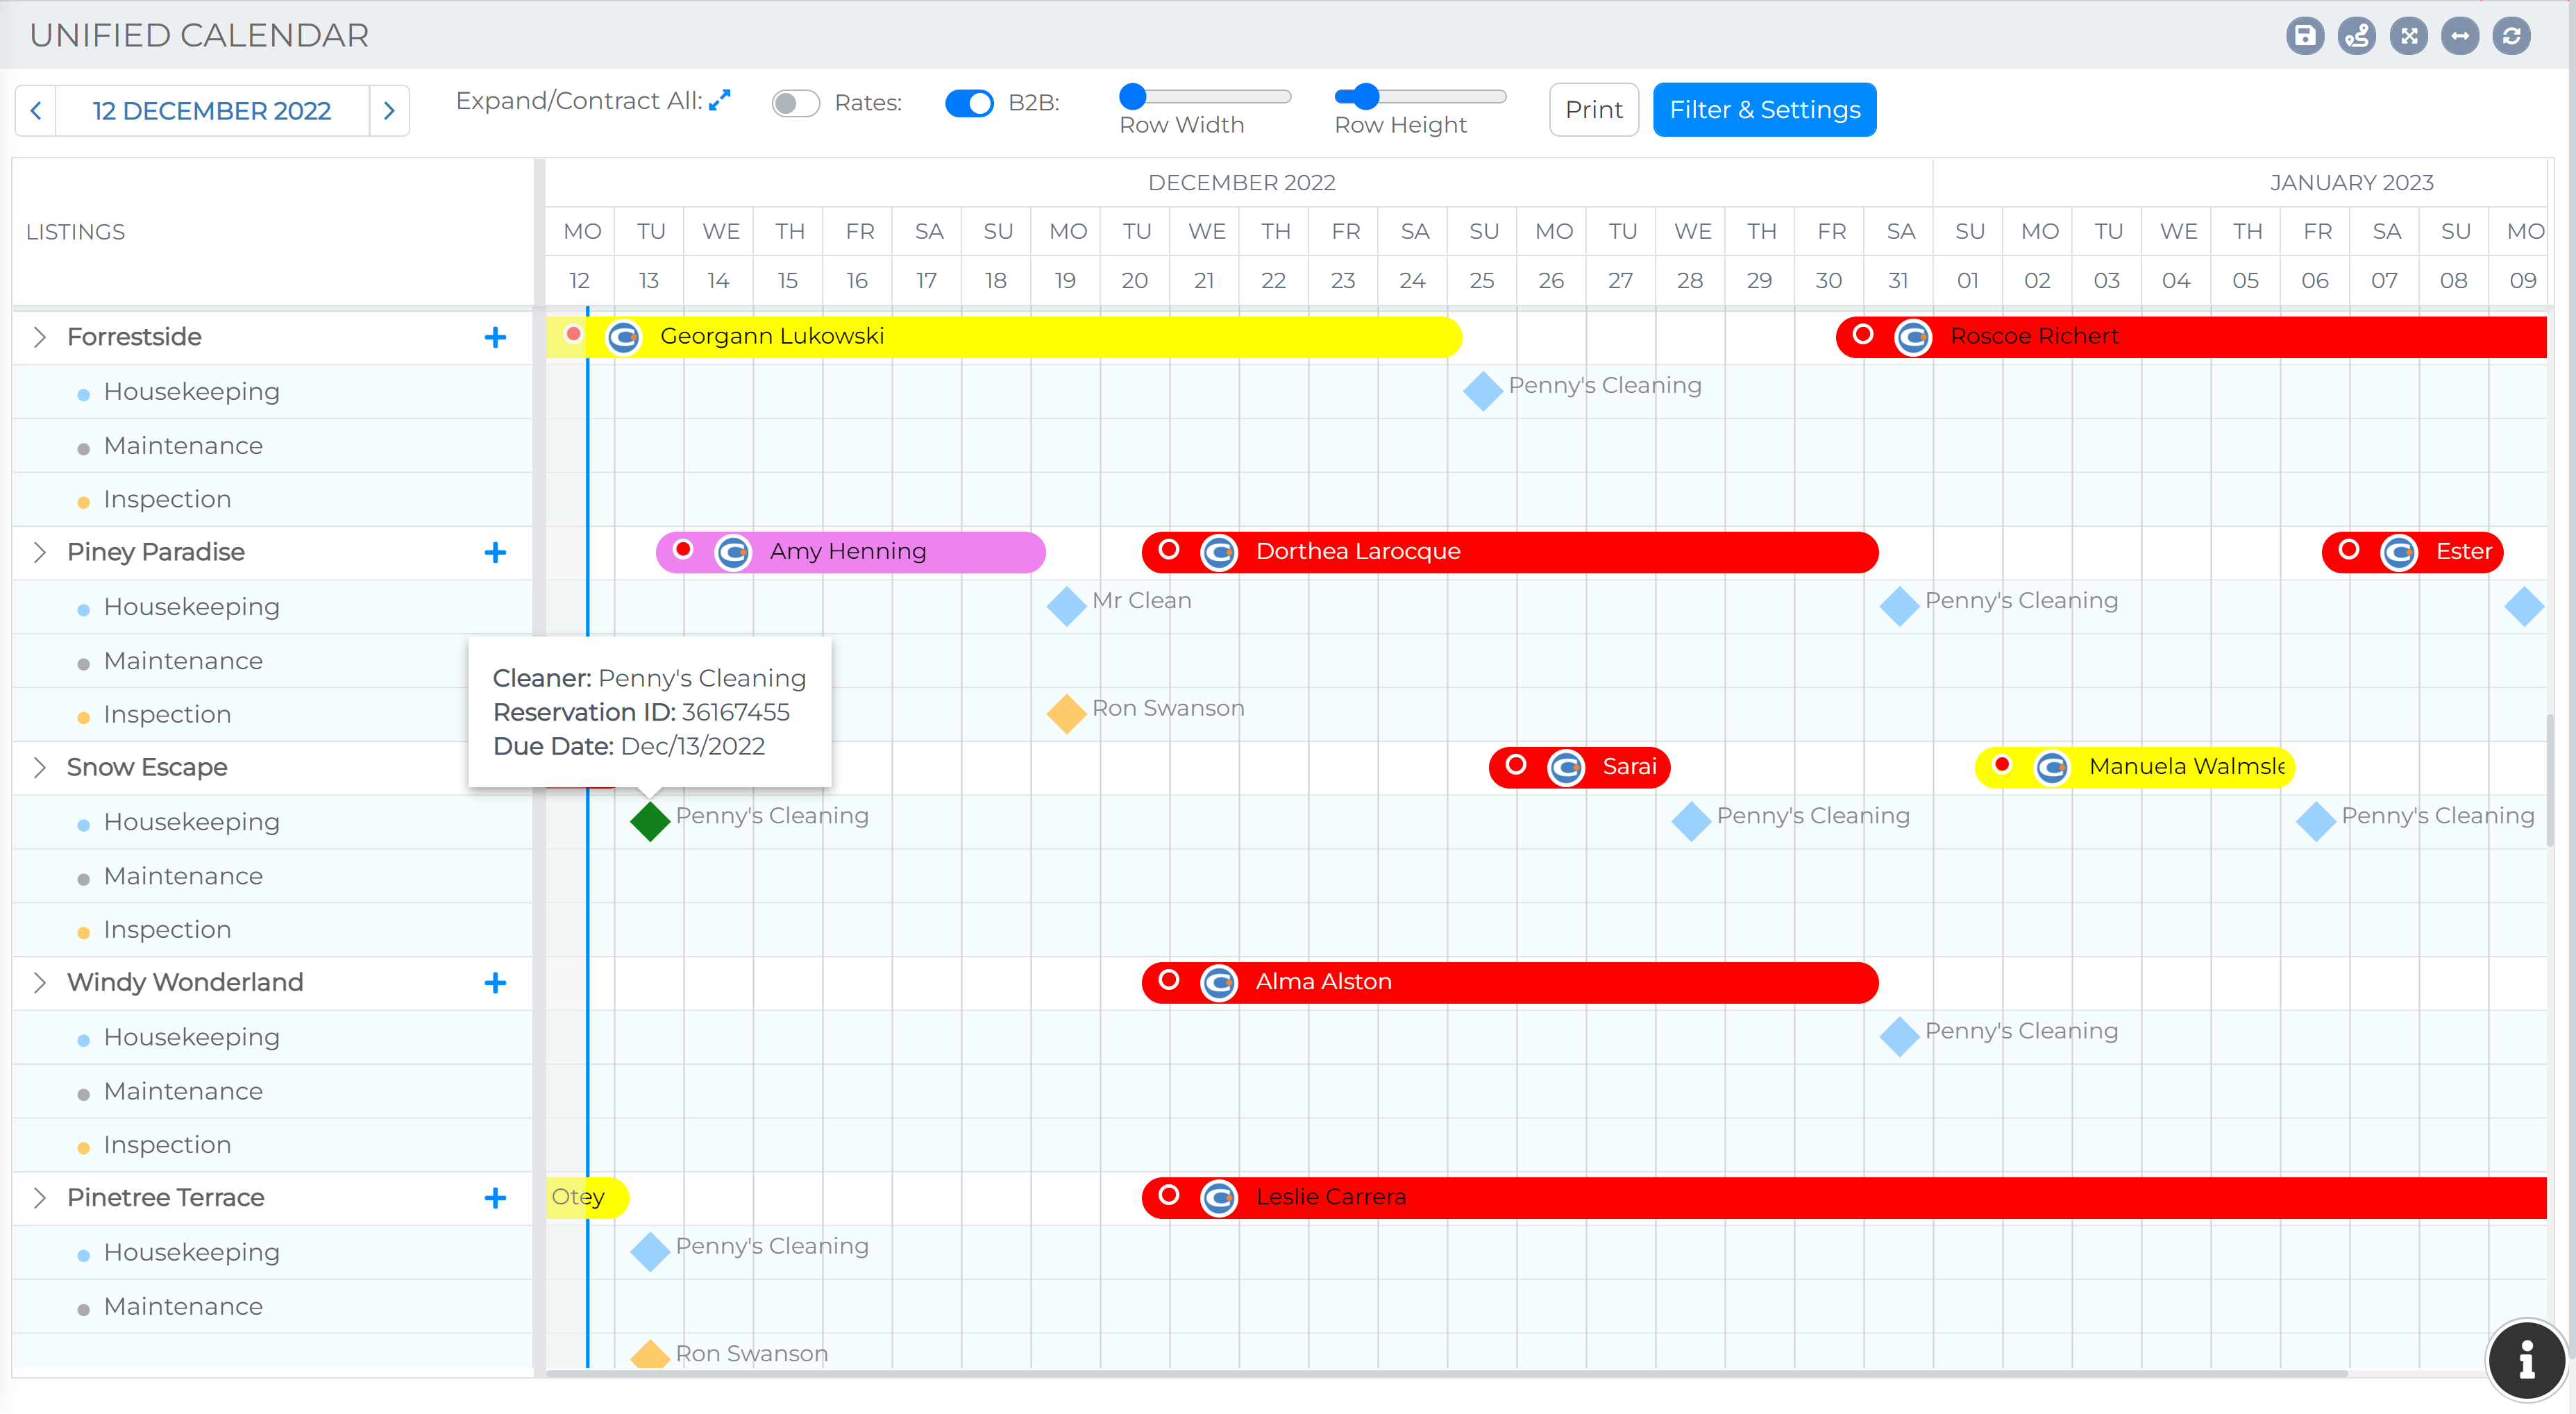Screen dimensions: 2576x1414
Task: Expand the Pinetree Terrace listing
Action: click(x=40, y=1197)
